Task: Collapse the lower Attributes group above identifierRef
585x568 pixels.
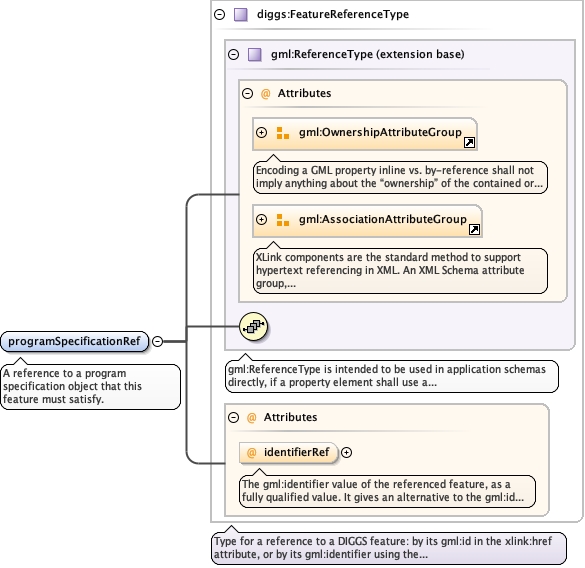Action: click(x=234, y=417)
